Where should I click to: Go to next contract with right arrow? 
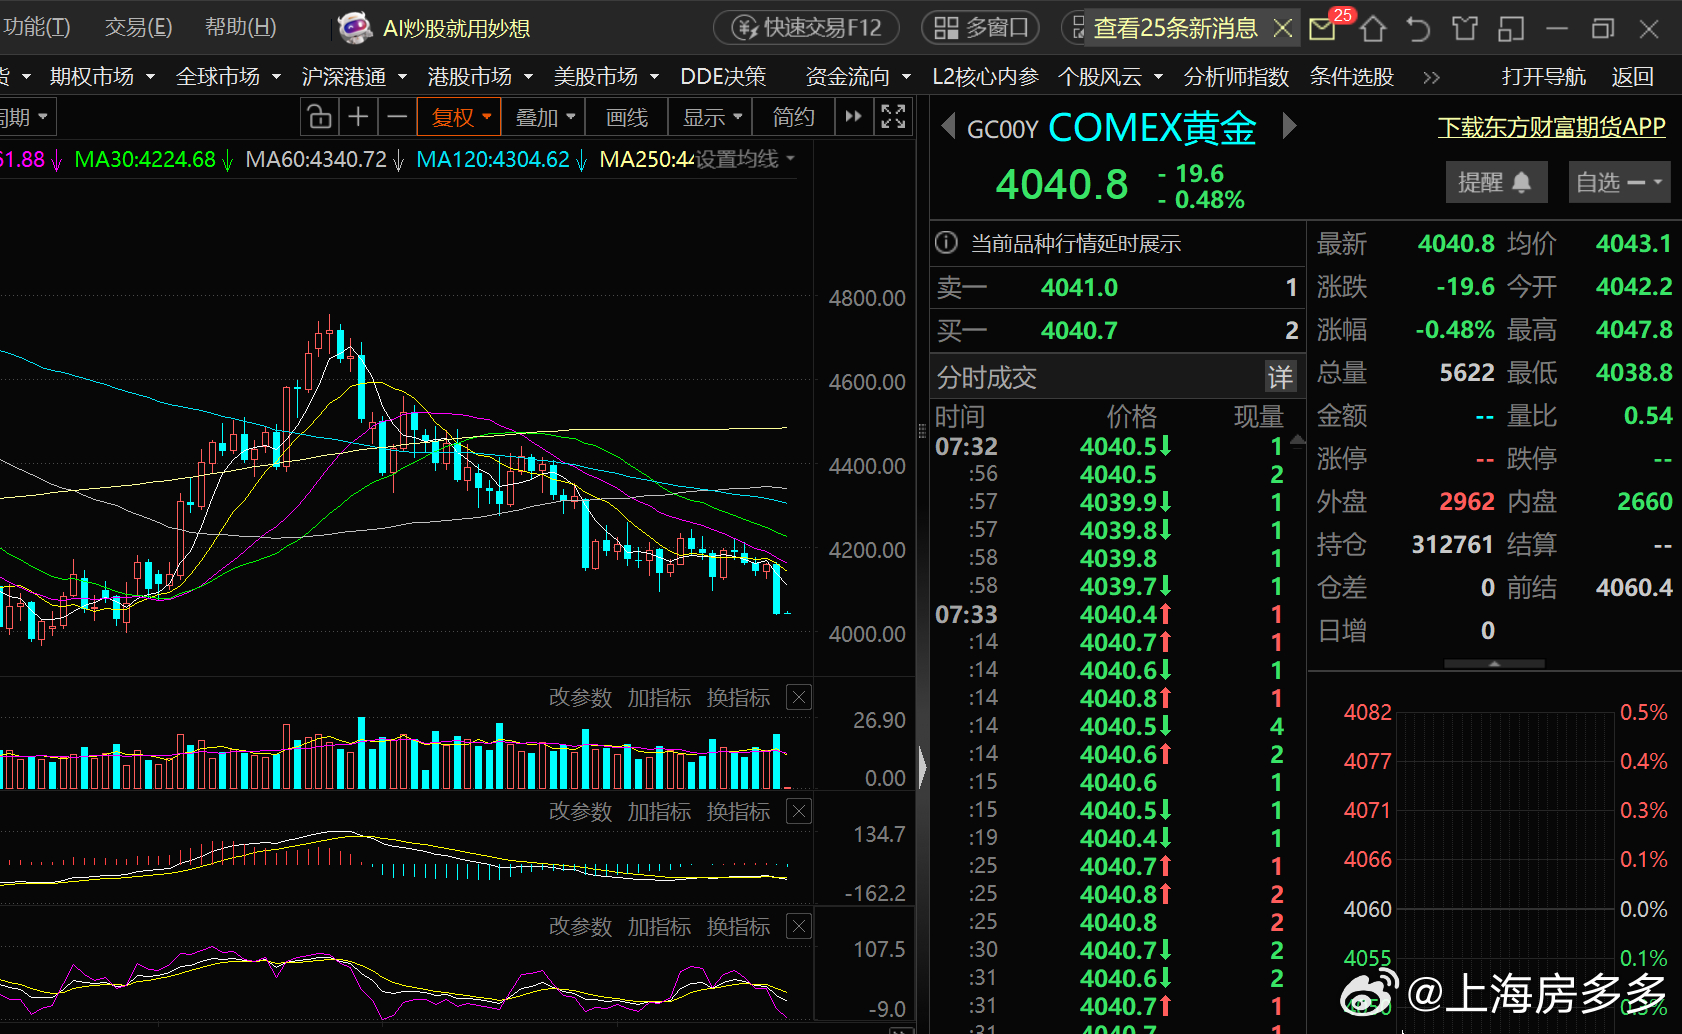pos(1289,126)
